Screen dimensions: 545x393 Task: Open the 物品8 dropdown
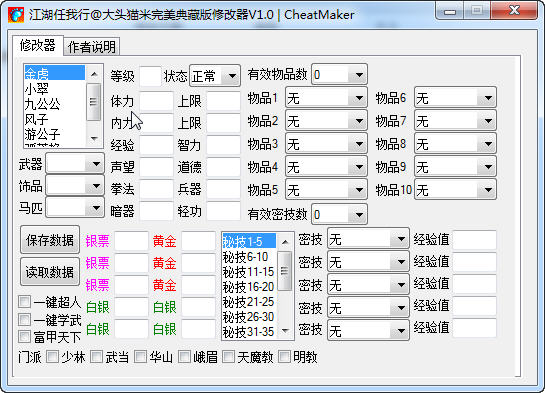455,144
